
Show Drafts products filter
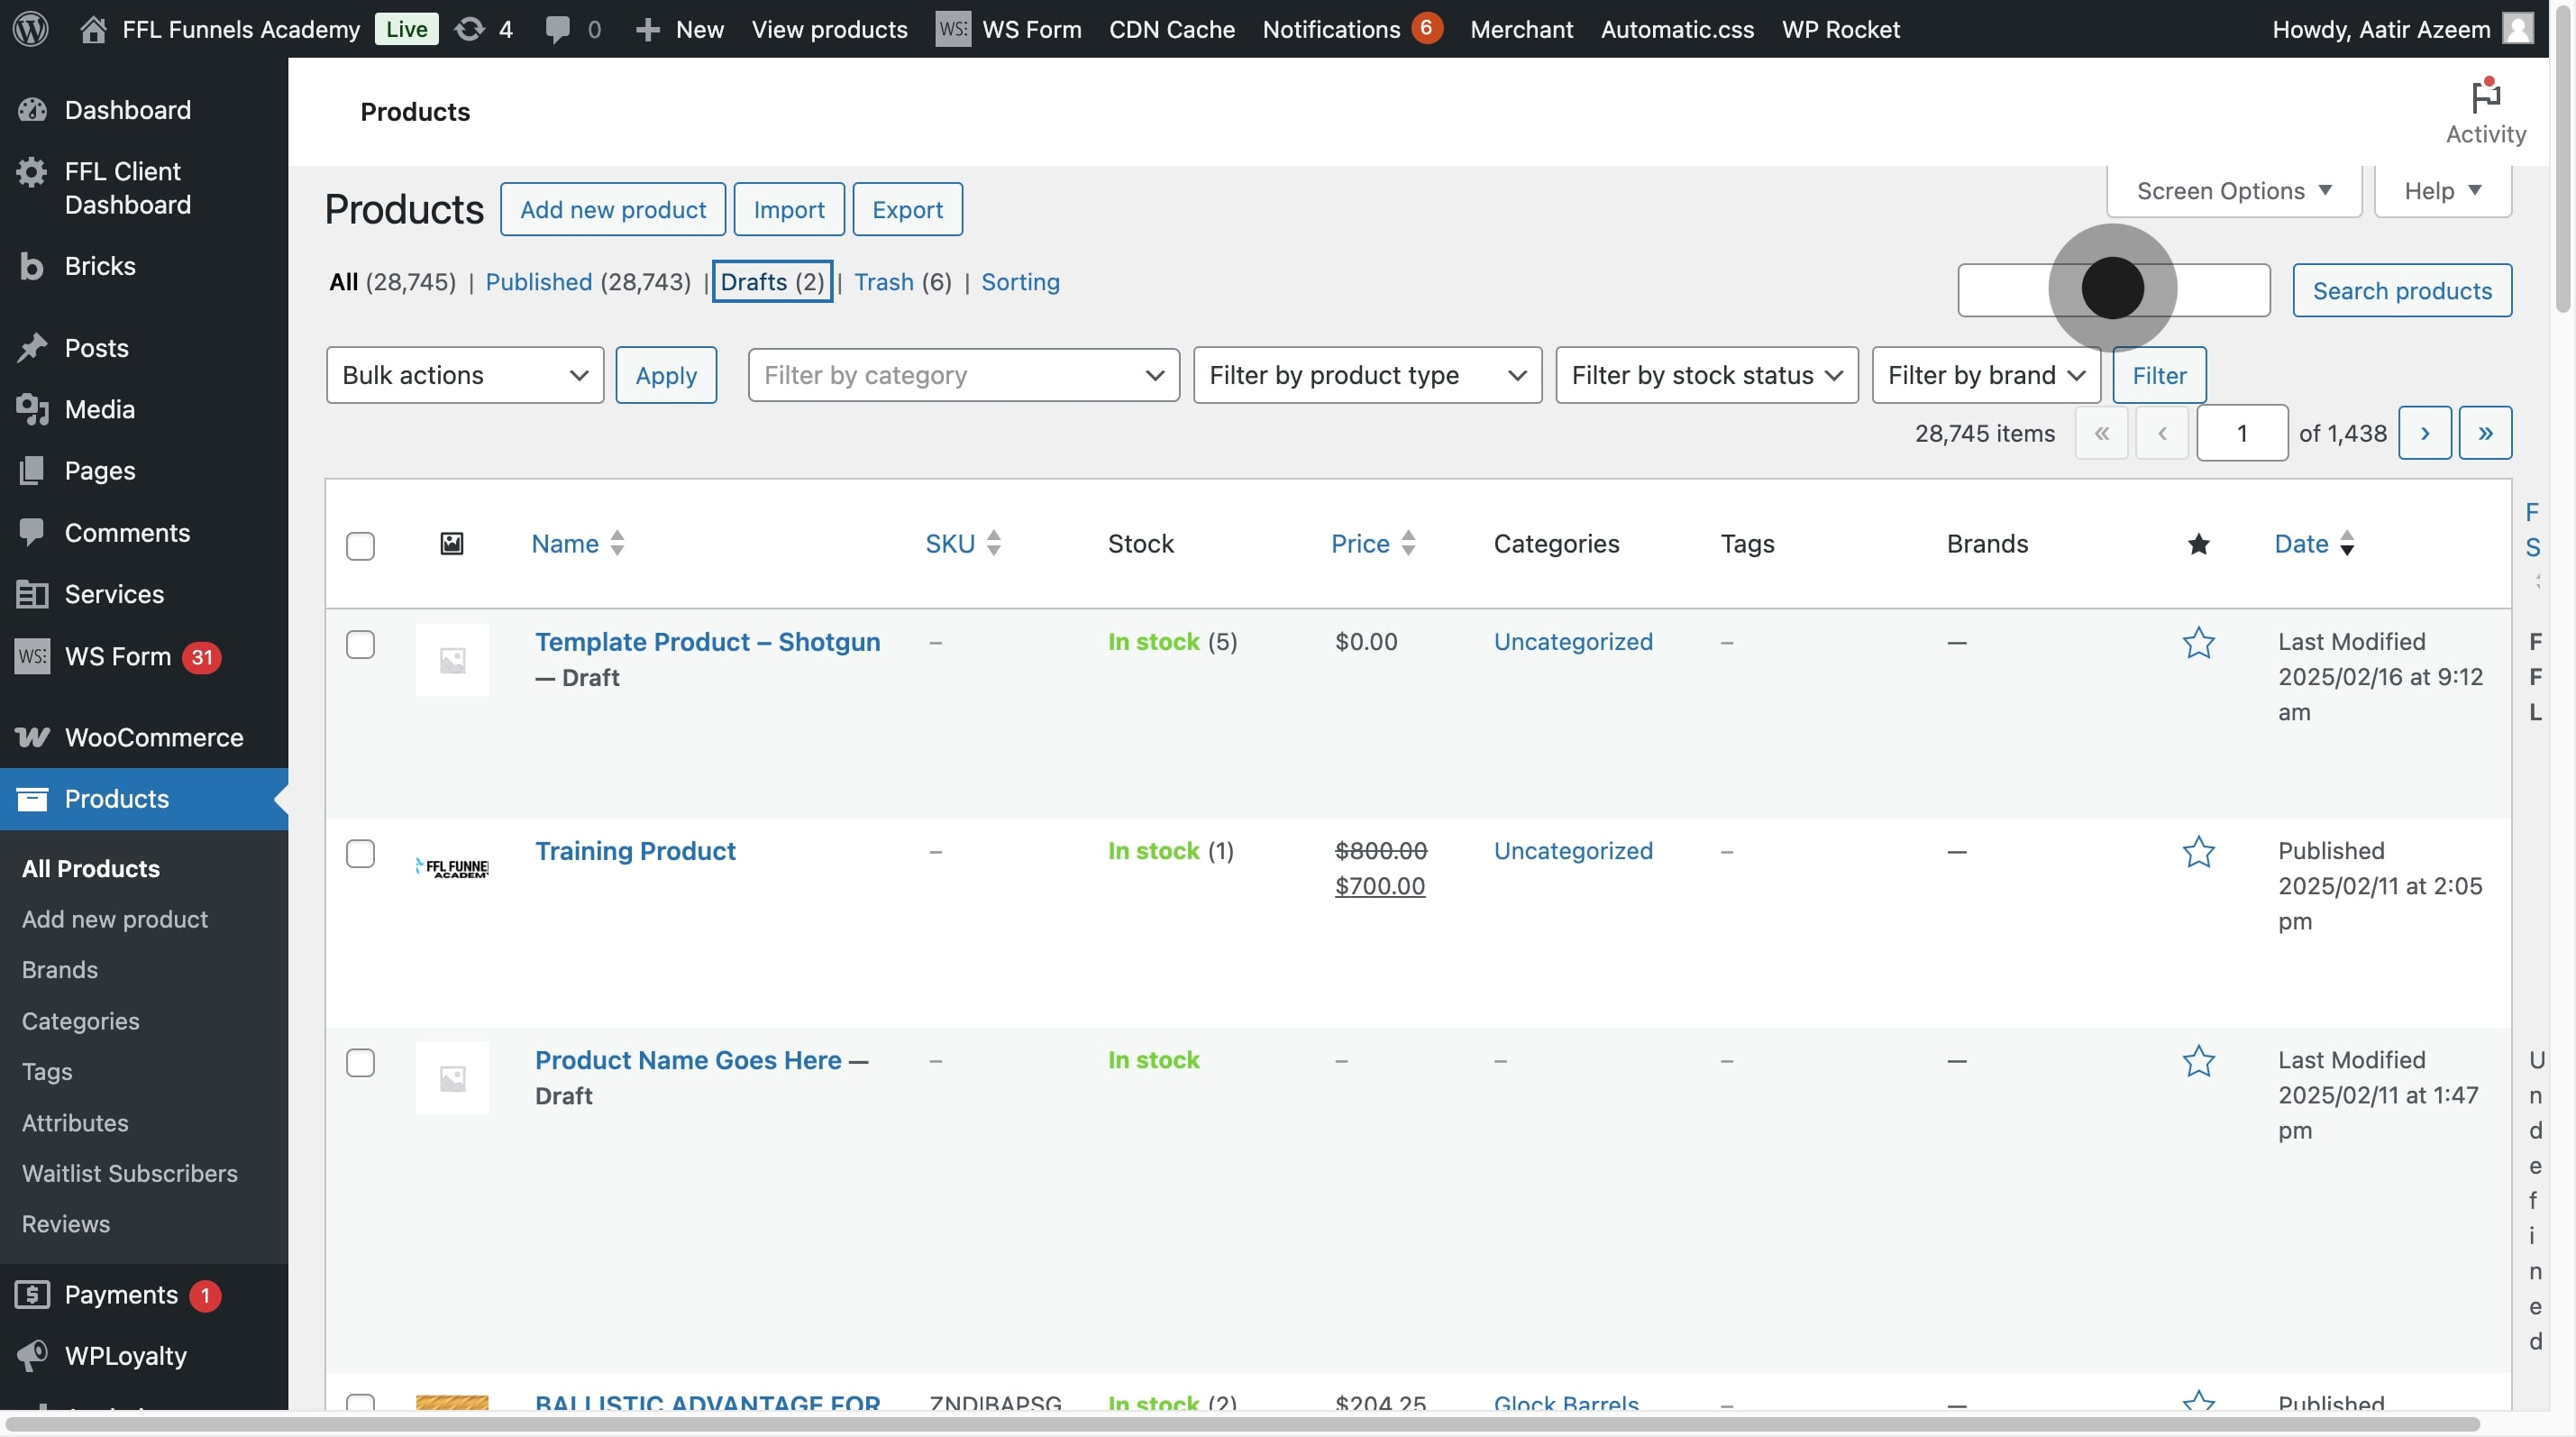772,282
